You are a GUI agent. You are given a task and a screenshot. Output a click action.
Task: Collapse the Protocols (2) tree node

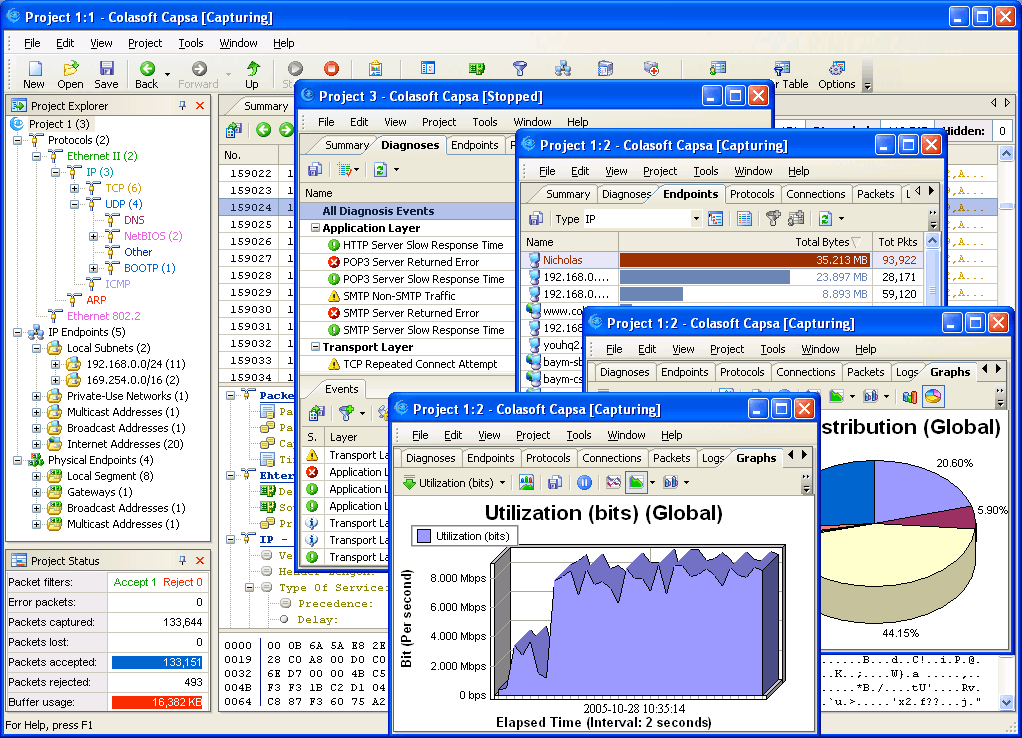click(x=18, y=140)
